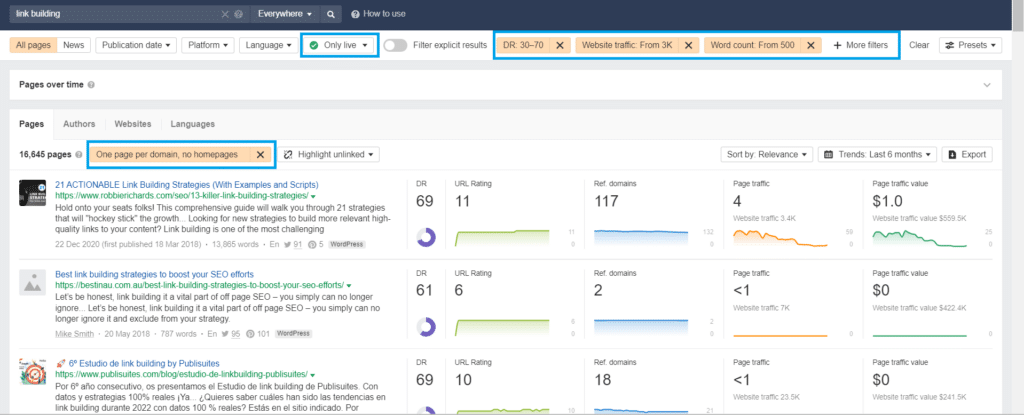The width and height of the screenshot is (1024, 415).
Task: Select the All pages option
Action: click(33, 45)
